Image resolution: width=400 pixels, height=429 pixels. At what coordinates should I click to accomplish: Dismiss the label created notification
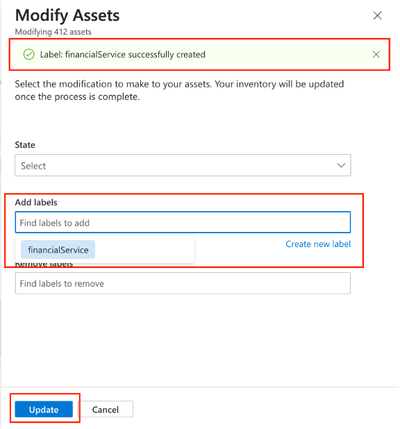376,54
